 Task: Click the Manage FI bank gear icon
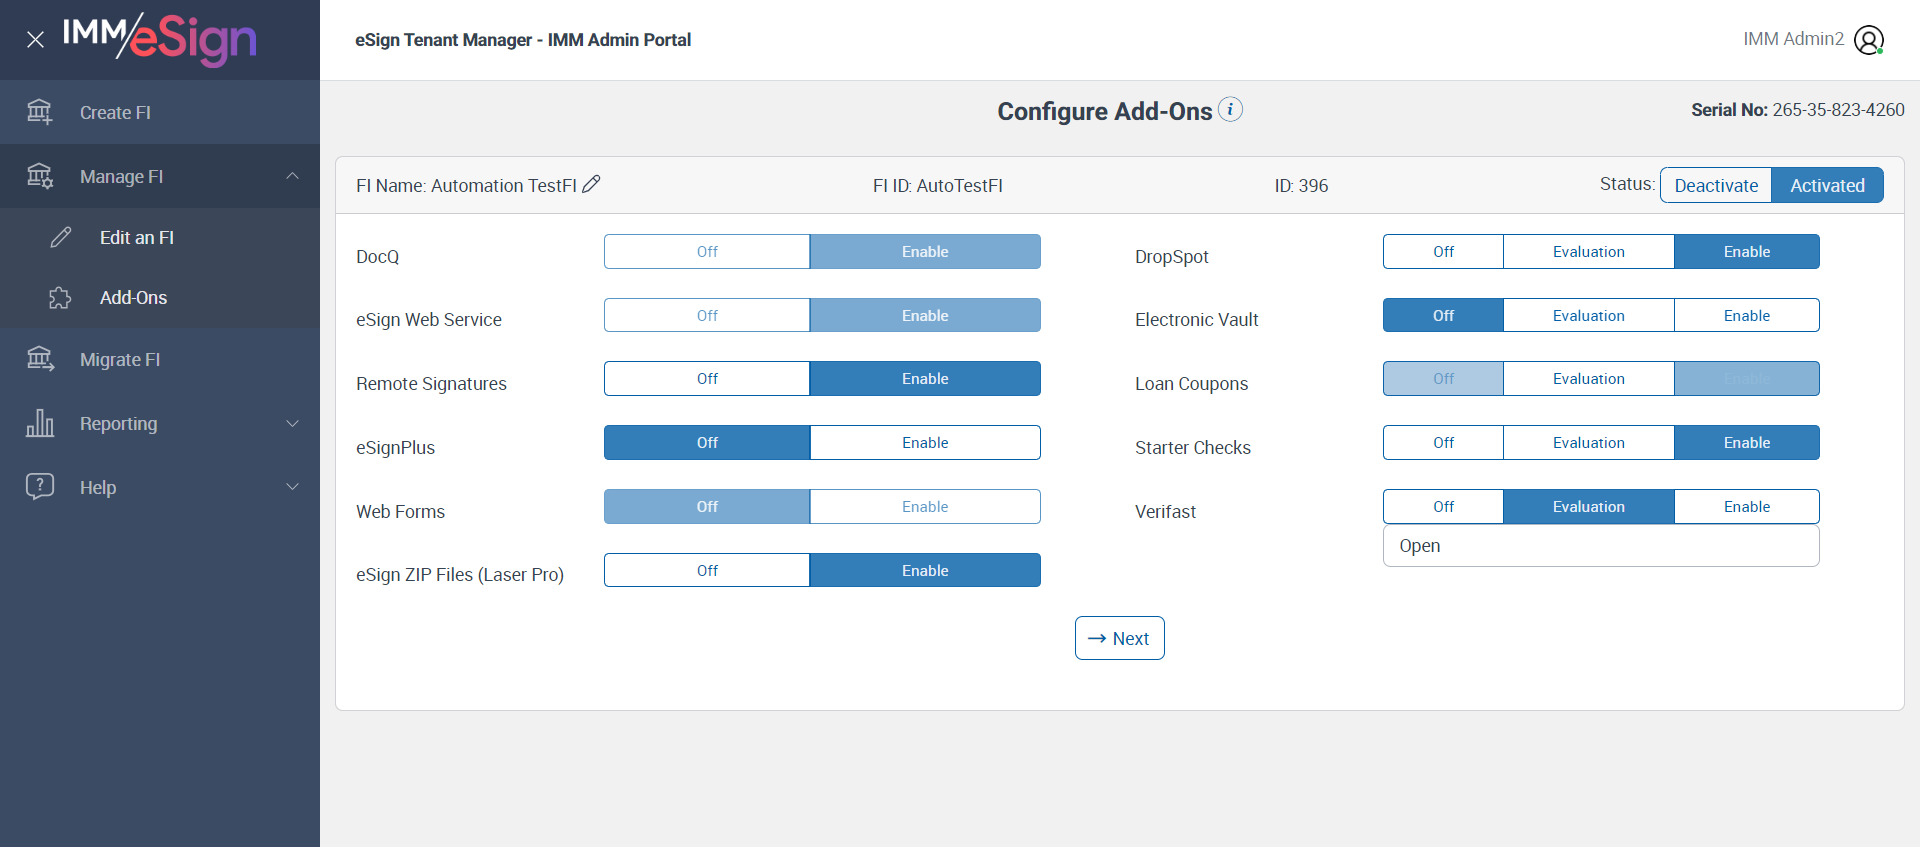pos(40,176)
